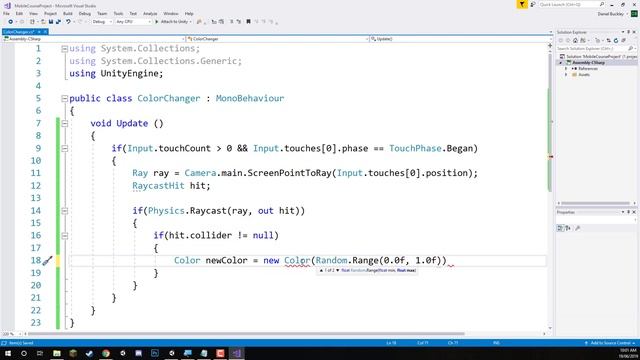The image size is (640, 360).
Task: Click the Quick Launch search field
Action: tap(571, 4)
